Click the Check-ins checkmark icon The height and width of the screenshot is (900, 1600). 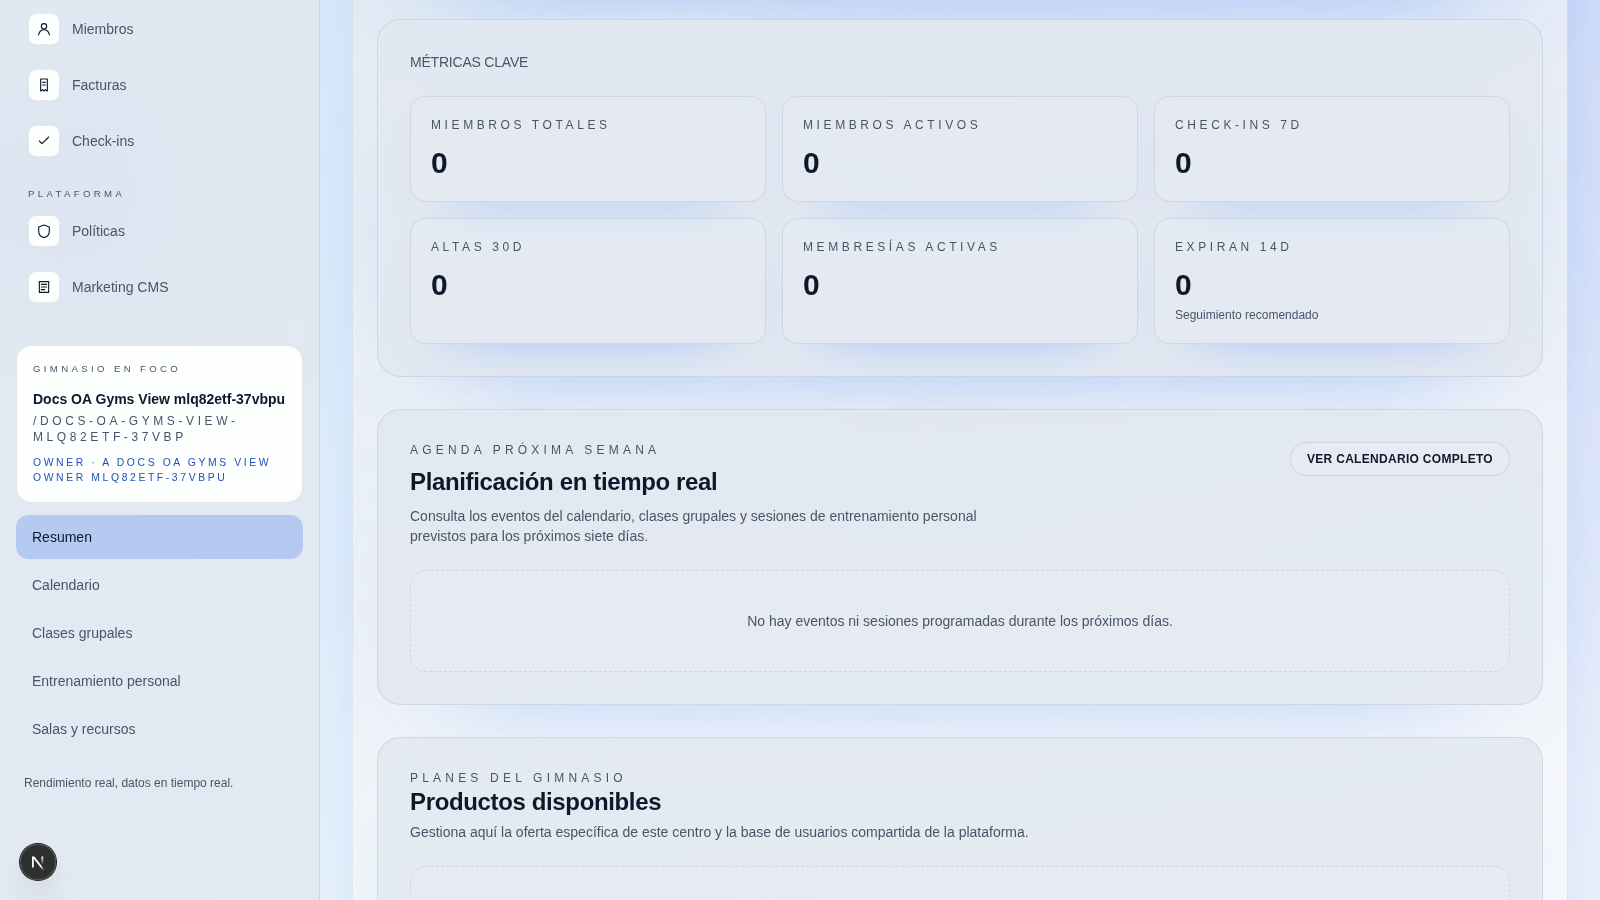[44, 141]
